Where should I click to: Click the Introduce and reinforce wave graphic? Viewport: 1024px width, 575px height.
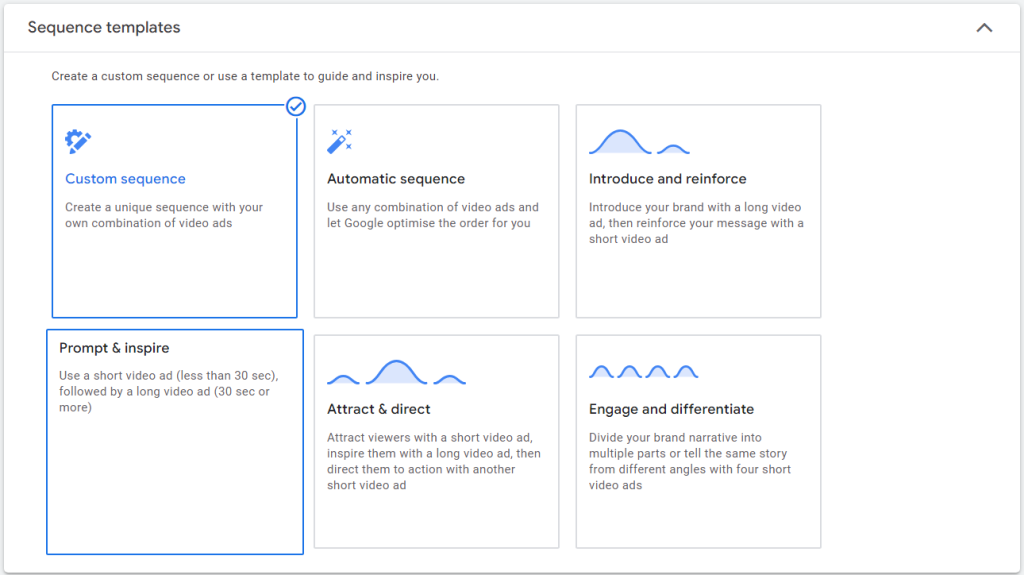(639, 143)
